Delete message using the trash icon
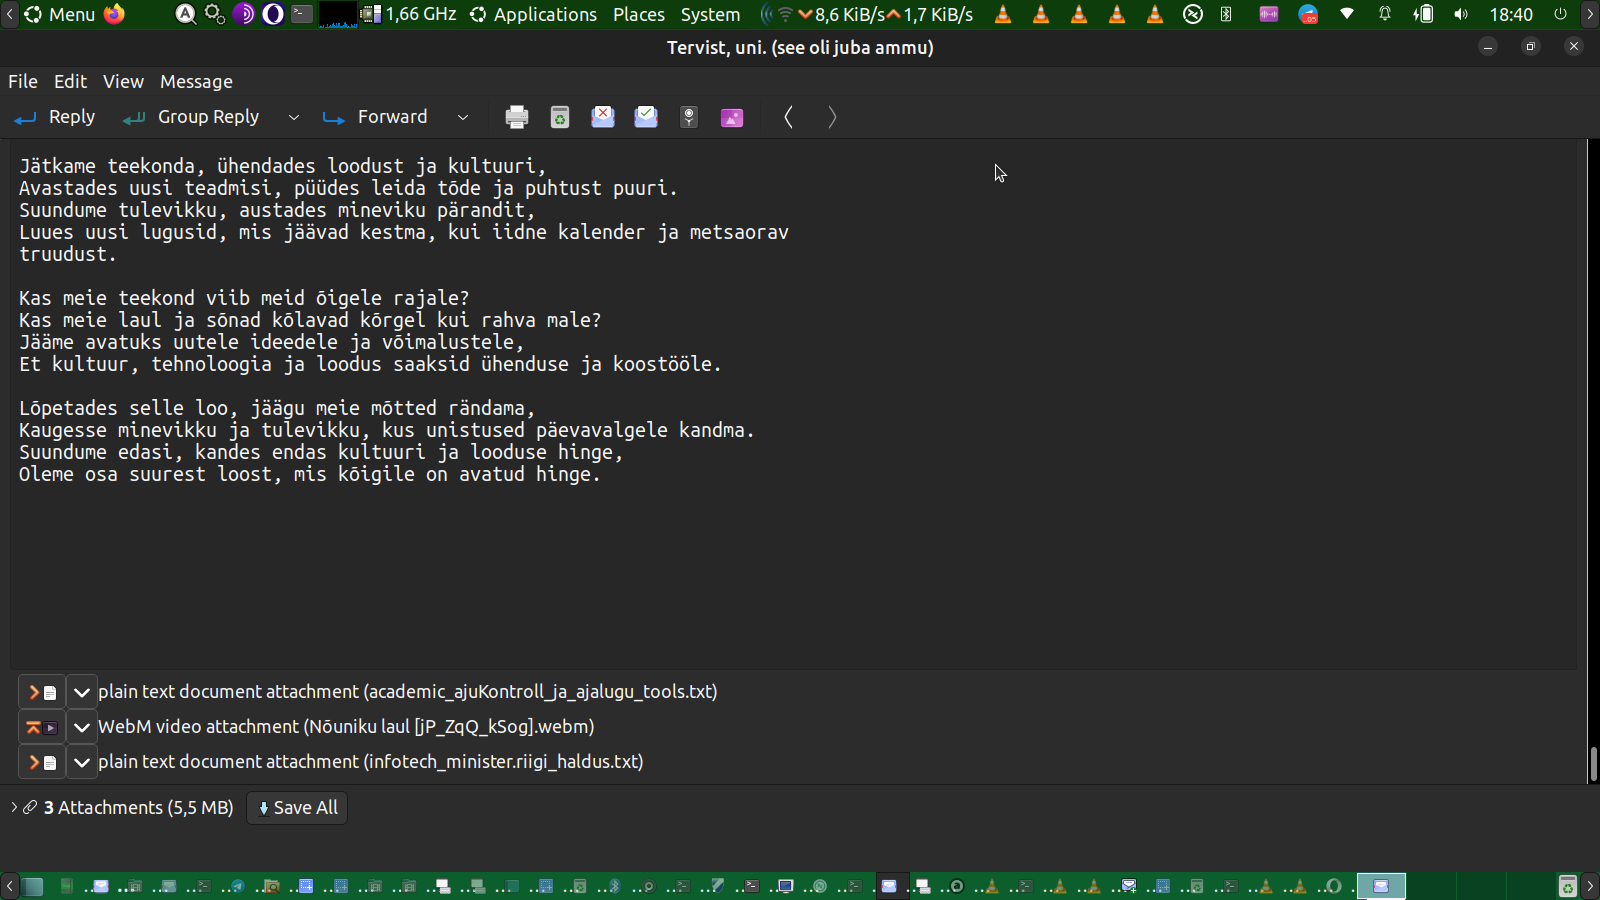Viewport: 1600px width, 900px height. point(560,117)
